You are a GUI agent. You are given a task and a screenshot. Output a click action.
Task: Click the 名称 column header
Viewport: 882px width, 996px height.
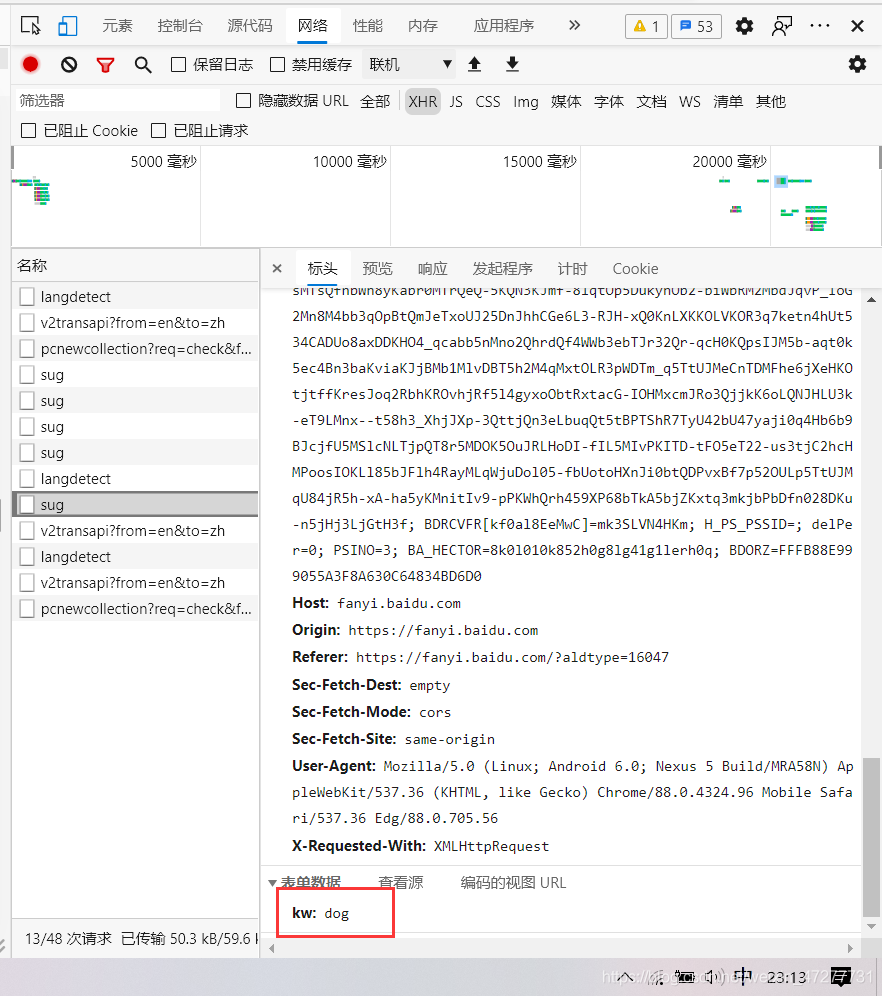coord(135,266)
